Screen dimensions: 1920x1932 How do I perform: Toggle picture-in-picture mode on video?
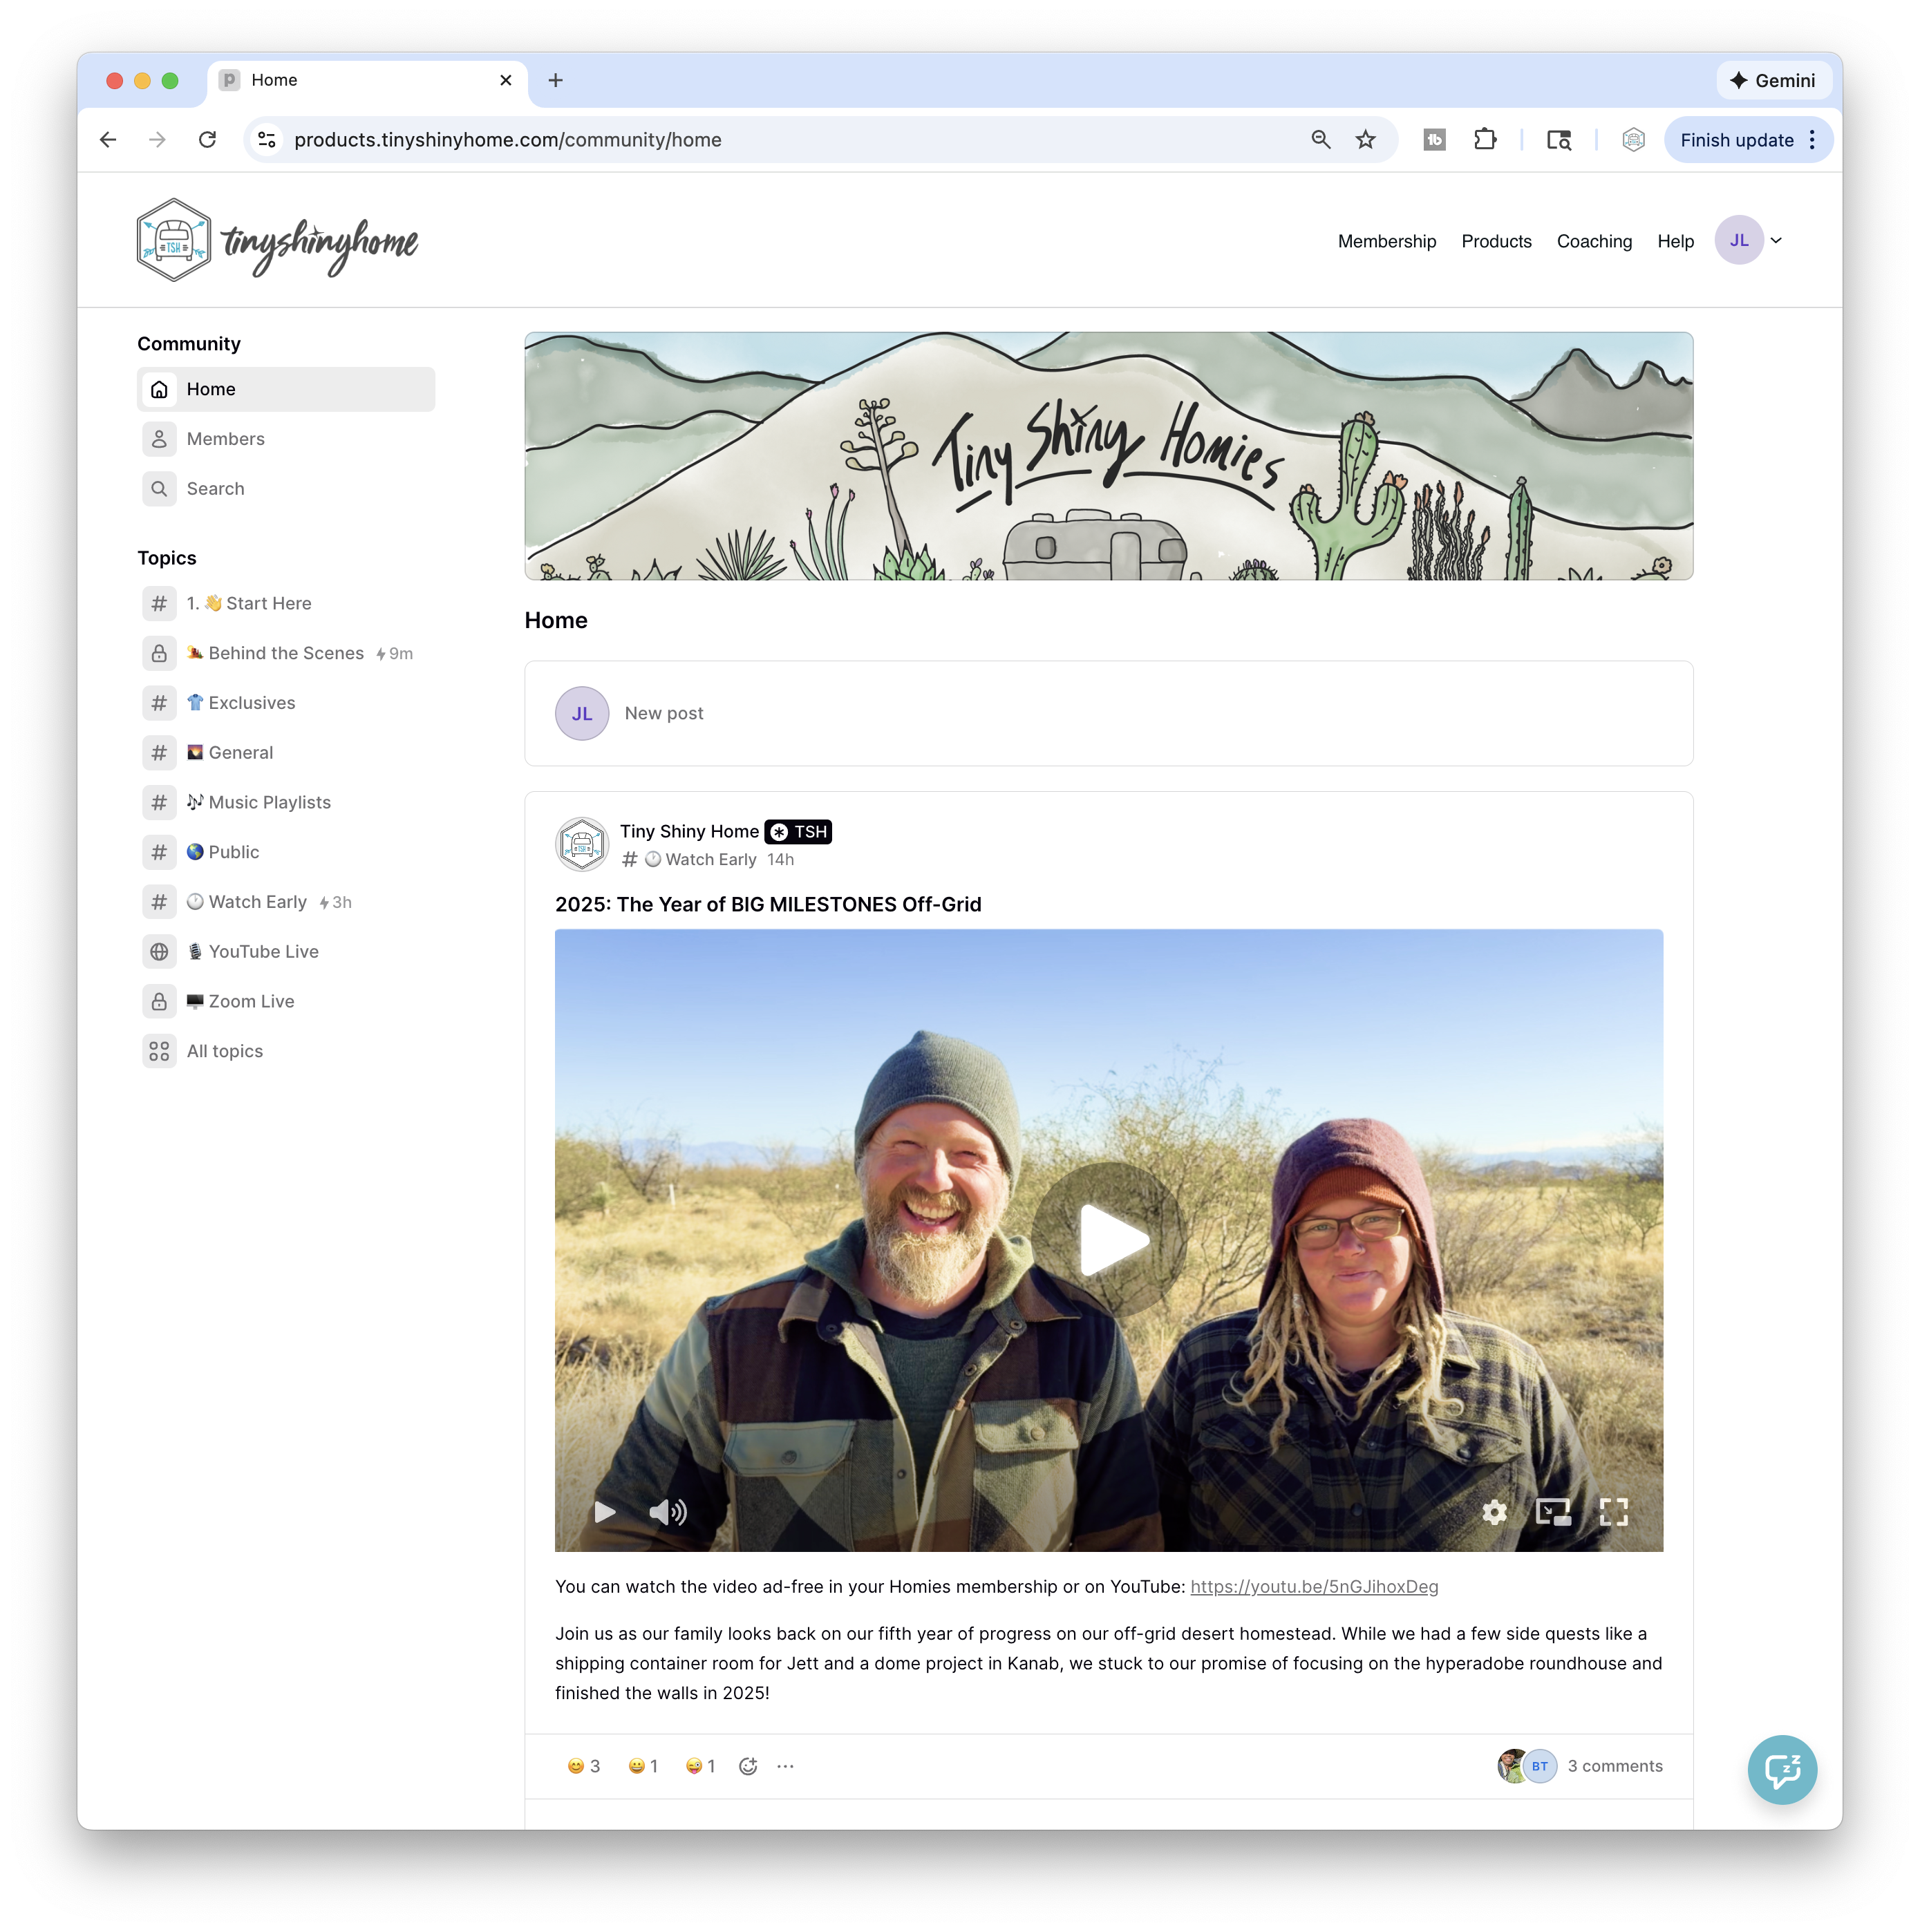(1553, 1512)
